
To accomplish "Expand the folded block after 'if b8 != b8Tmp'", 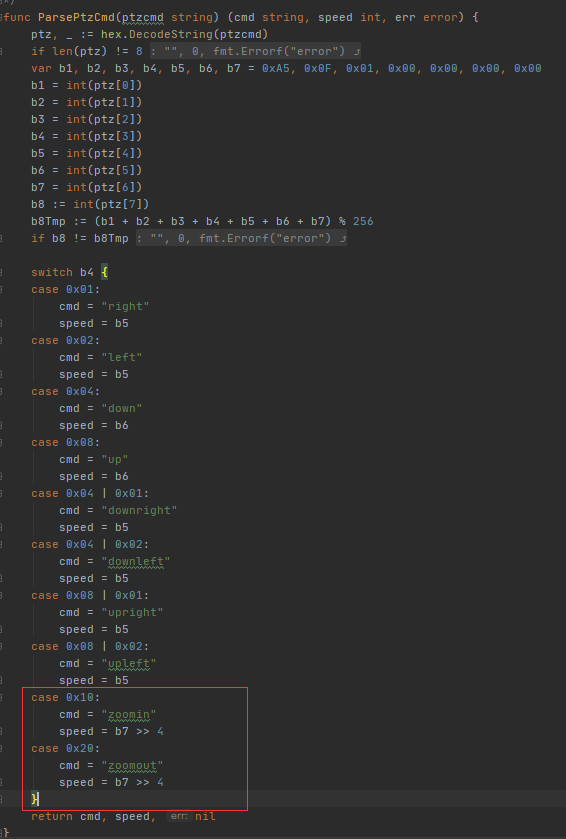I will point(241,238).
